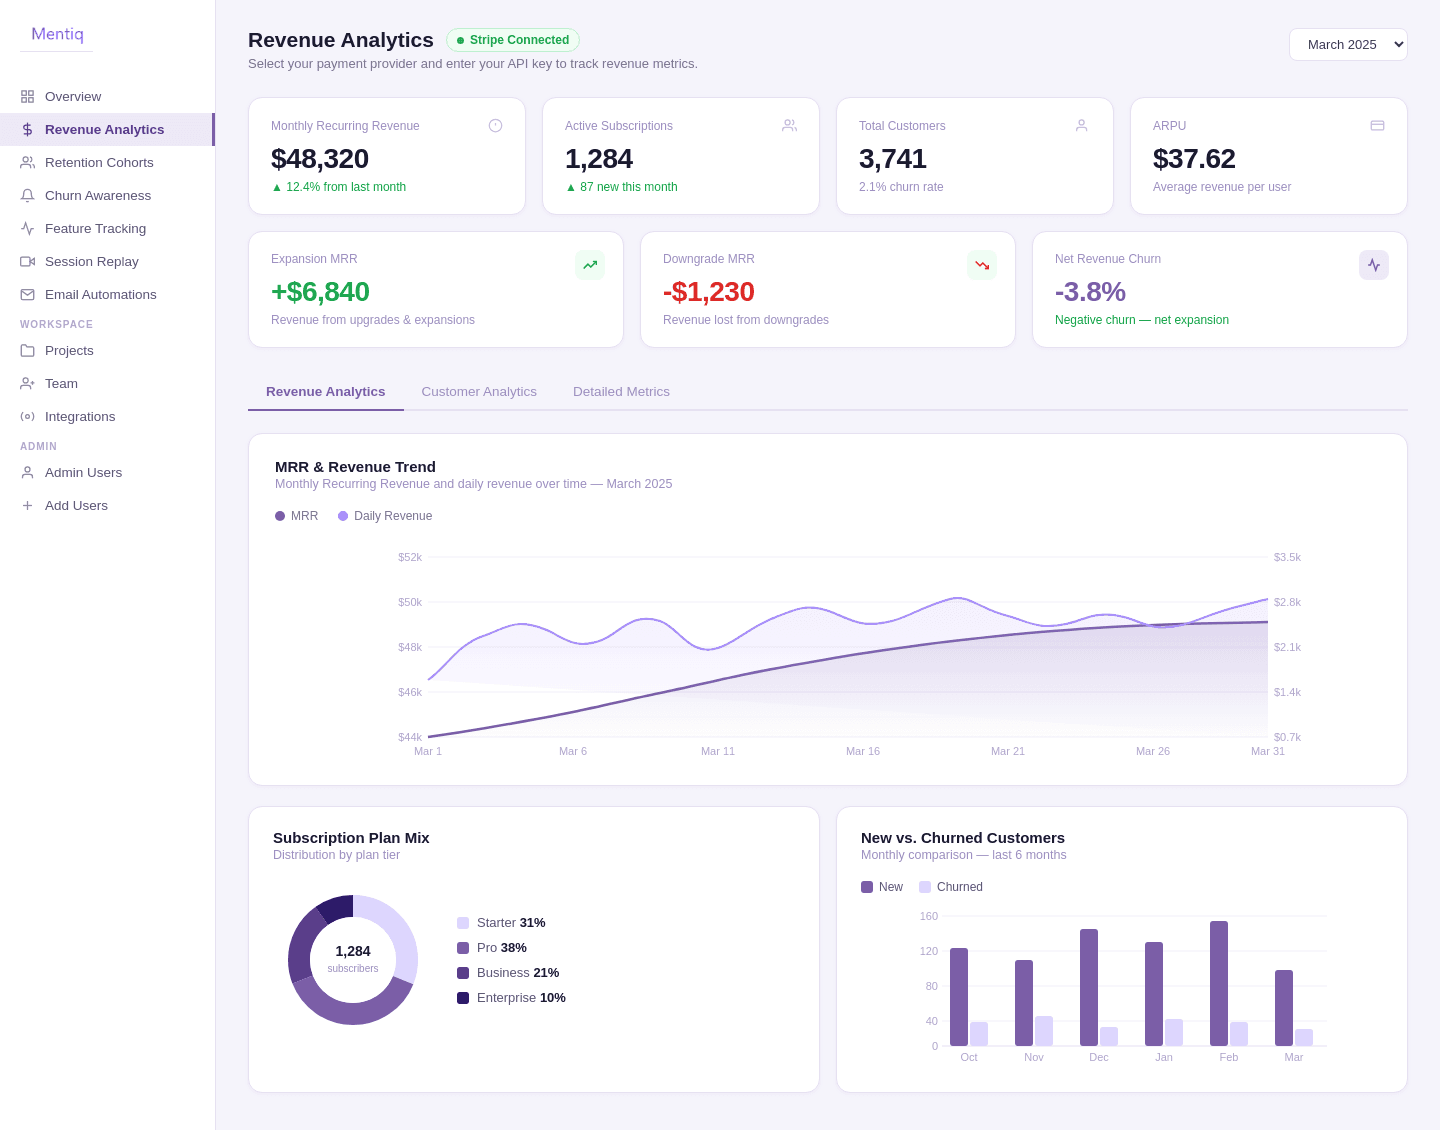Expand the Workspace section header
Image resolution: width=1440 pixels, height=1130 pixels.
(57, 324)
